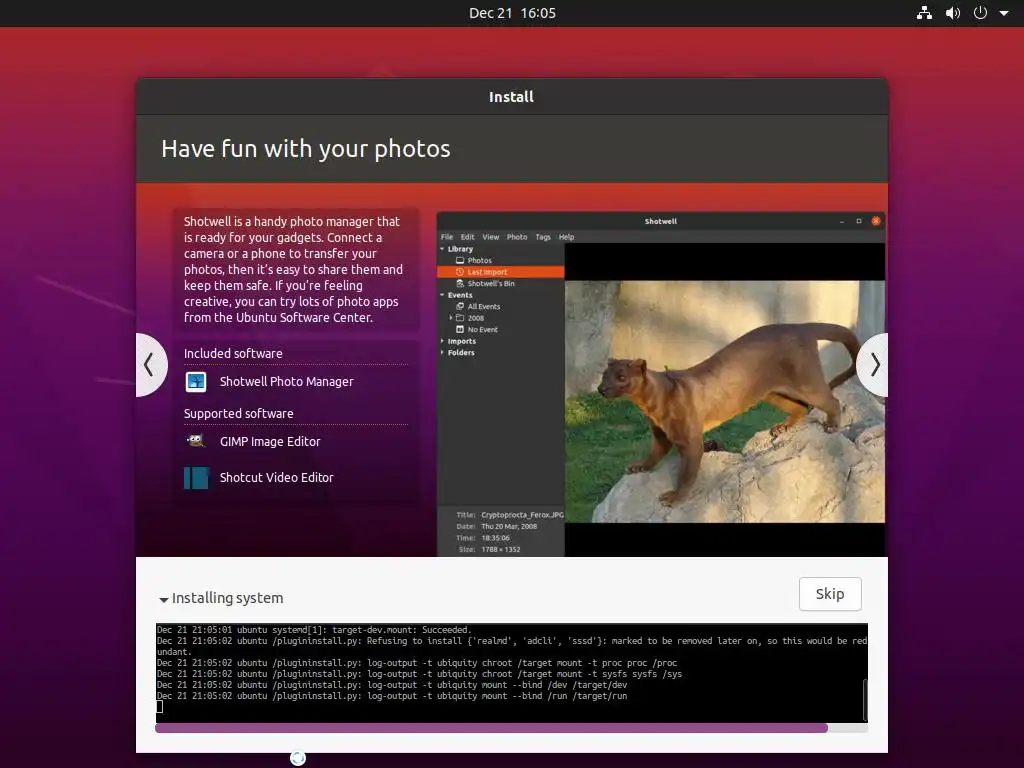Viewport: 1024px width, 768px height.
Task: Click the log terminal scrollbar
Action: [x=865, y=699]
